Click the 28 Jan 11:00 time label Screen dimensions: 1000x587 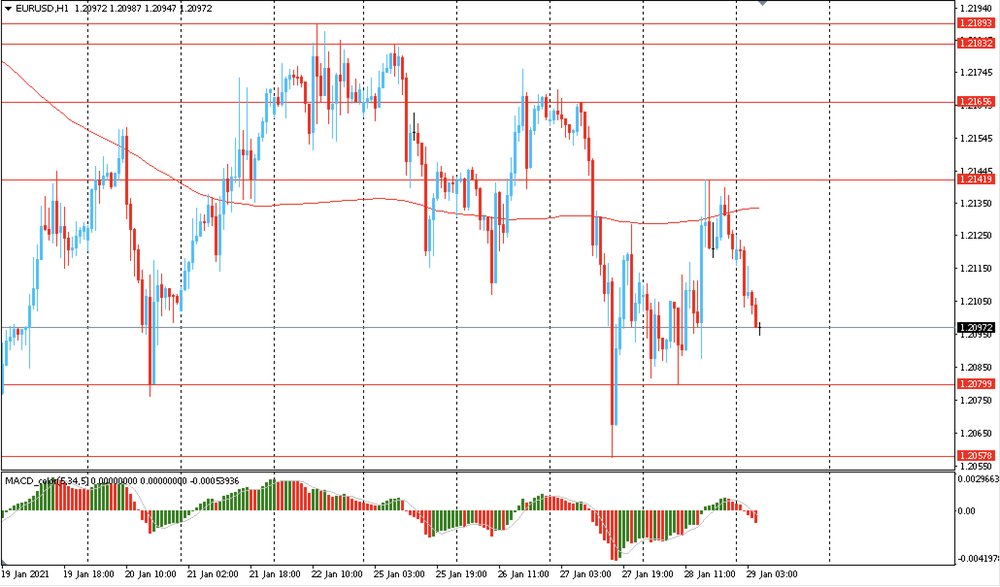tap(710, 574)
